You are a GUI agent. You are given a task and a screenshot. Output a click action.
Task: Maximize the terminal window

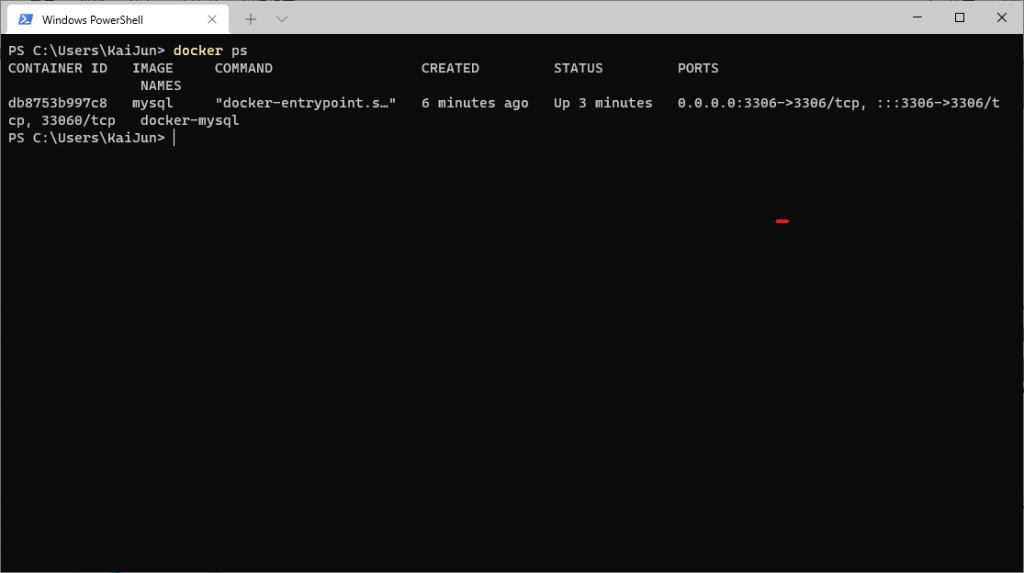pyautogui.click(x=959, y=18)
